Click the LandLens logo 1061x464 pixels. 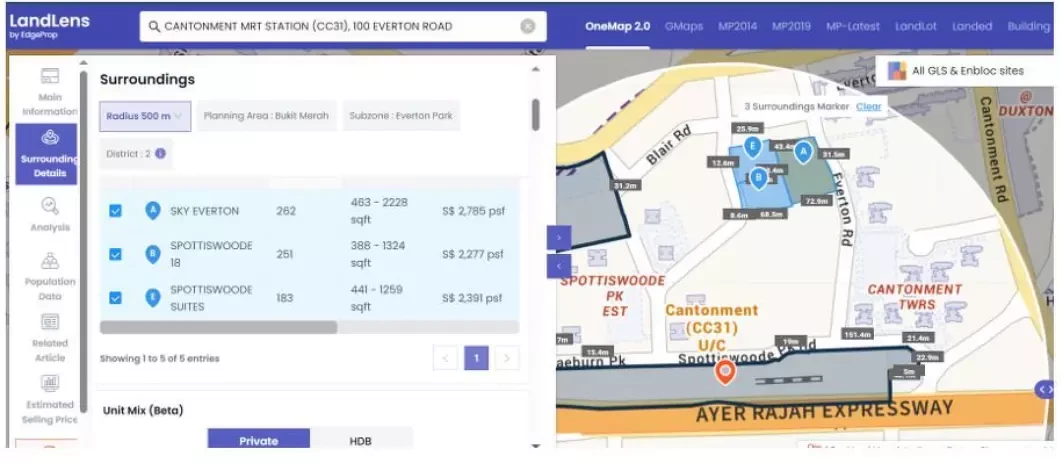[x=50, y=24]
